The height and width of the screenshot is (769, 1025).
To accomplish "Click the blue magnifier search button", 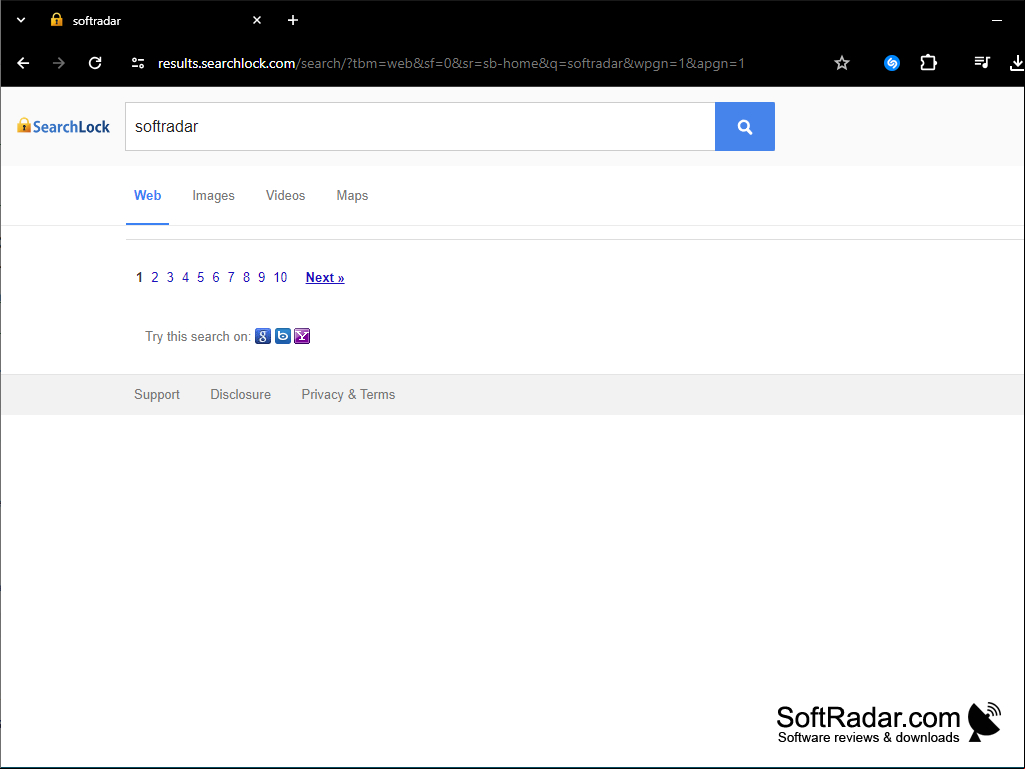I will pyautogui.click(x=745, y=126).
